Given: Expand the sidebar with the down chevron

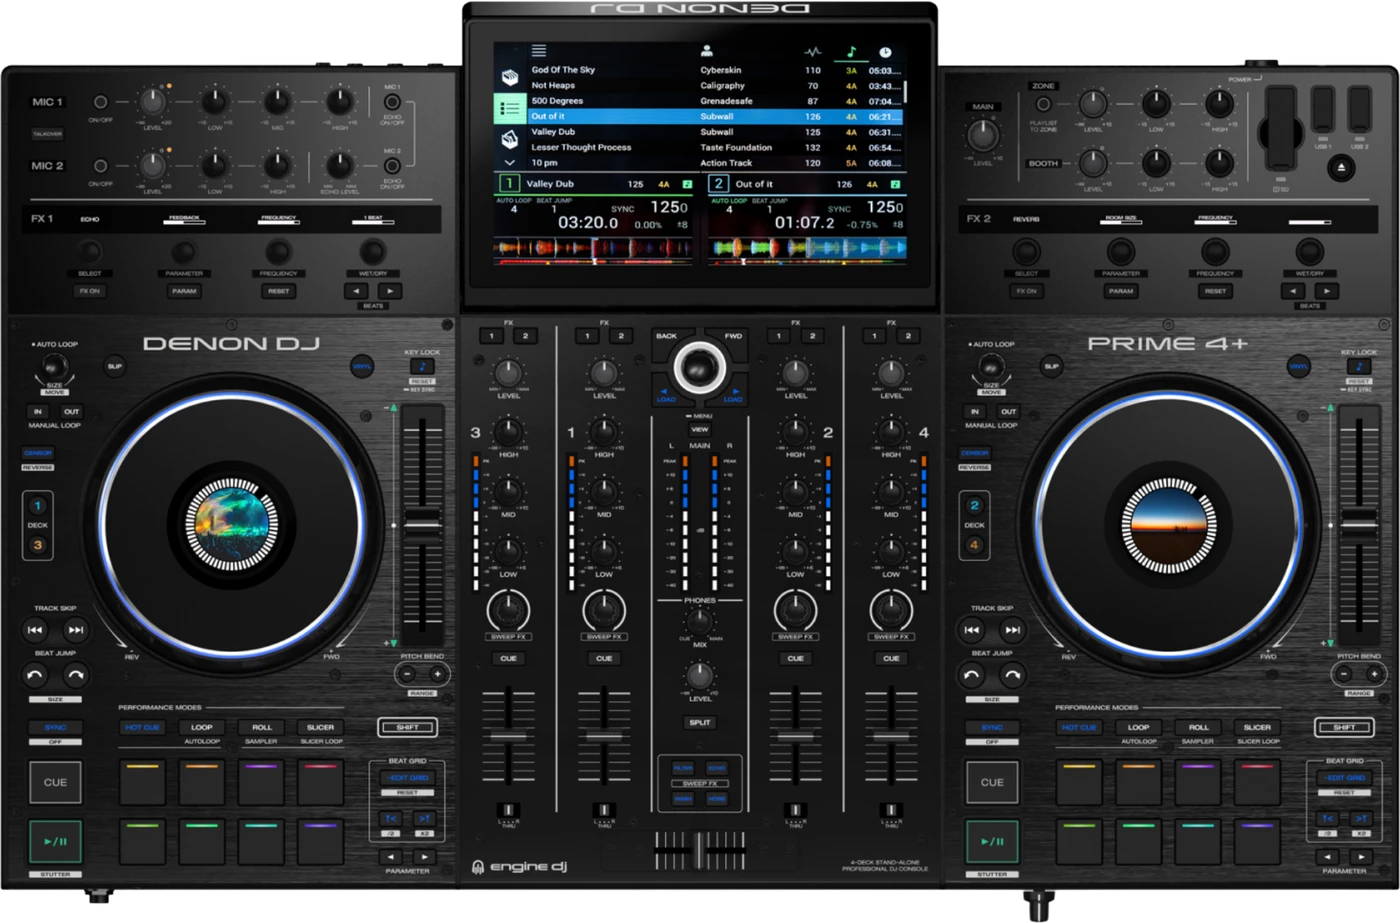Looking at the screenshot, I should pos(510,162).
